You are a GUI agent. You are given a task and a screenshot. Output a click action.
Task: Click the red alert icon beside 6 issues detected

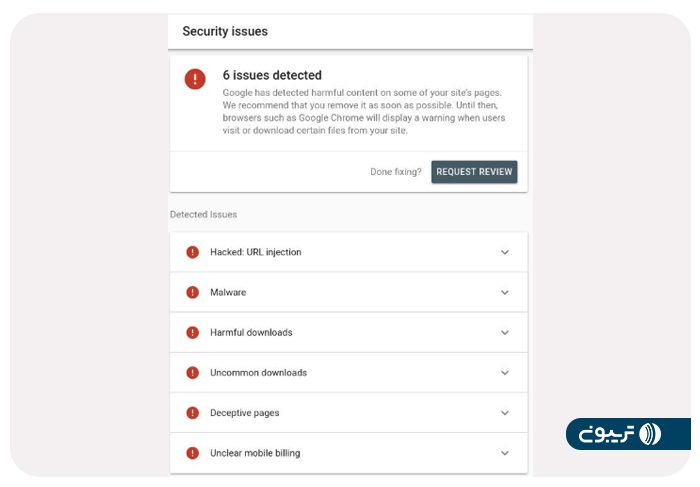(x=195, y=79)
